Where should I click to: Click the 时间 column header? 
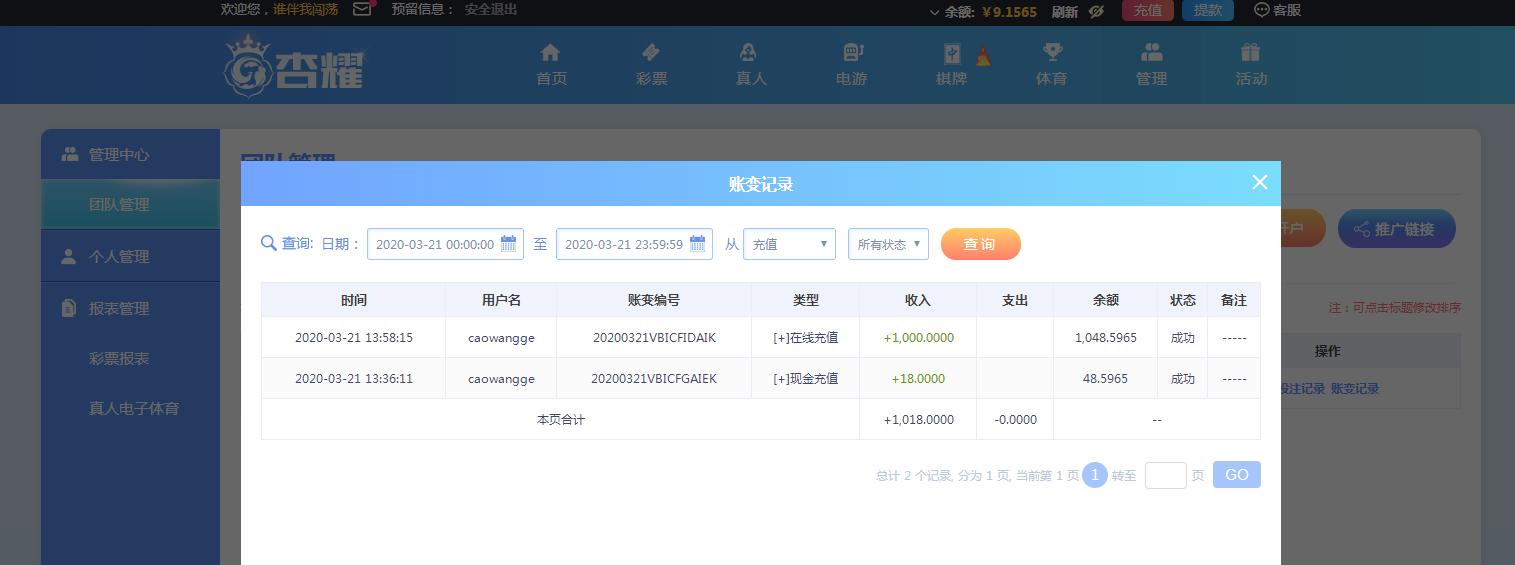(x=353, y=300)
